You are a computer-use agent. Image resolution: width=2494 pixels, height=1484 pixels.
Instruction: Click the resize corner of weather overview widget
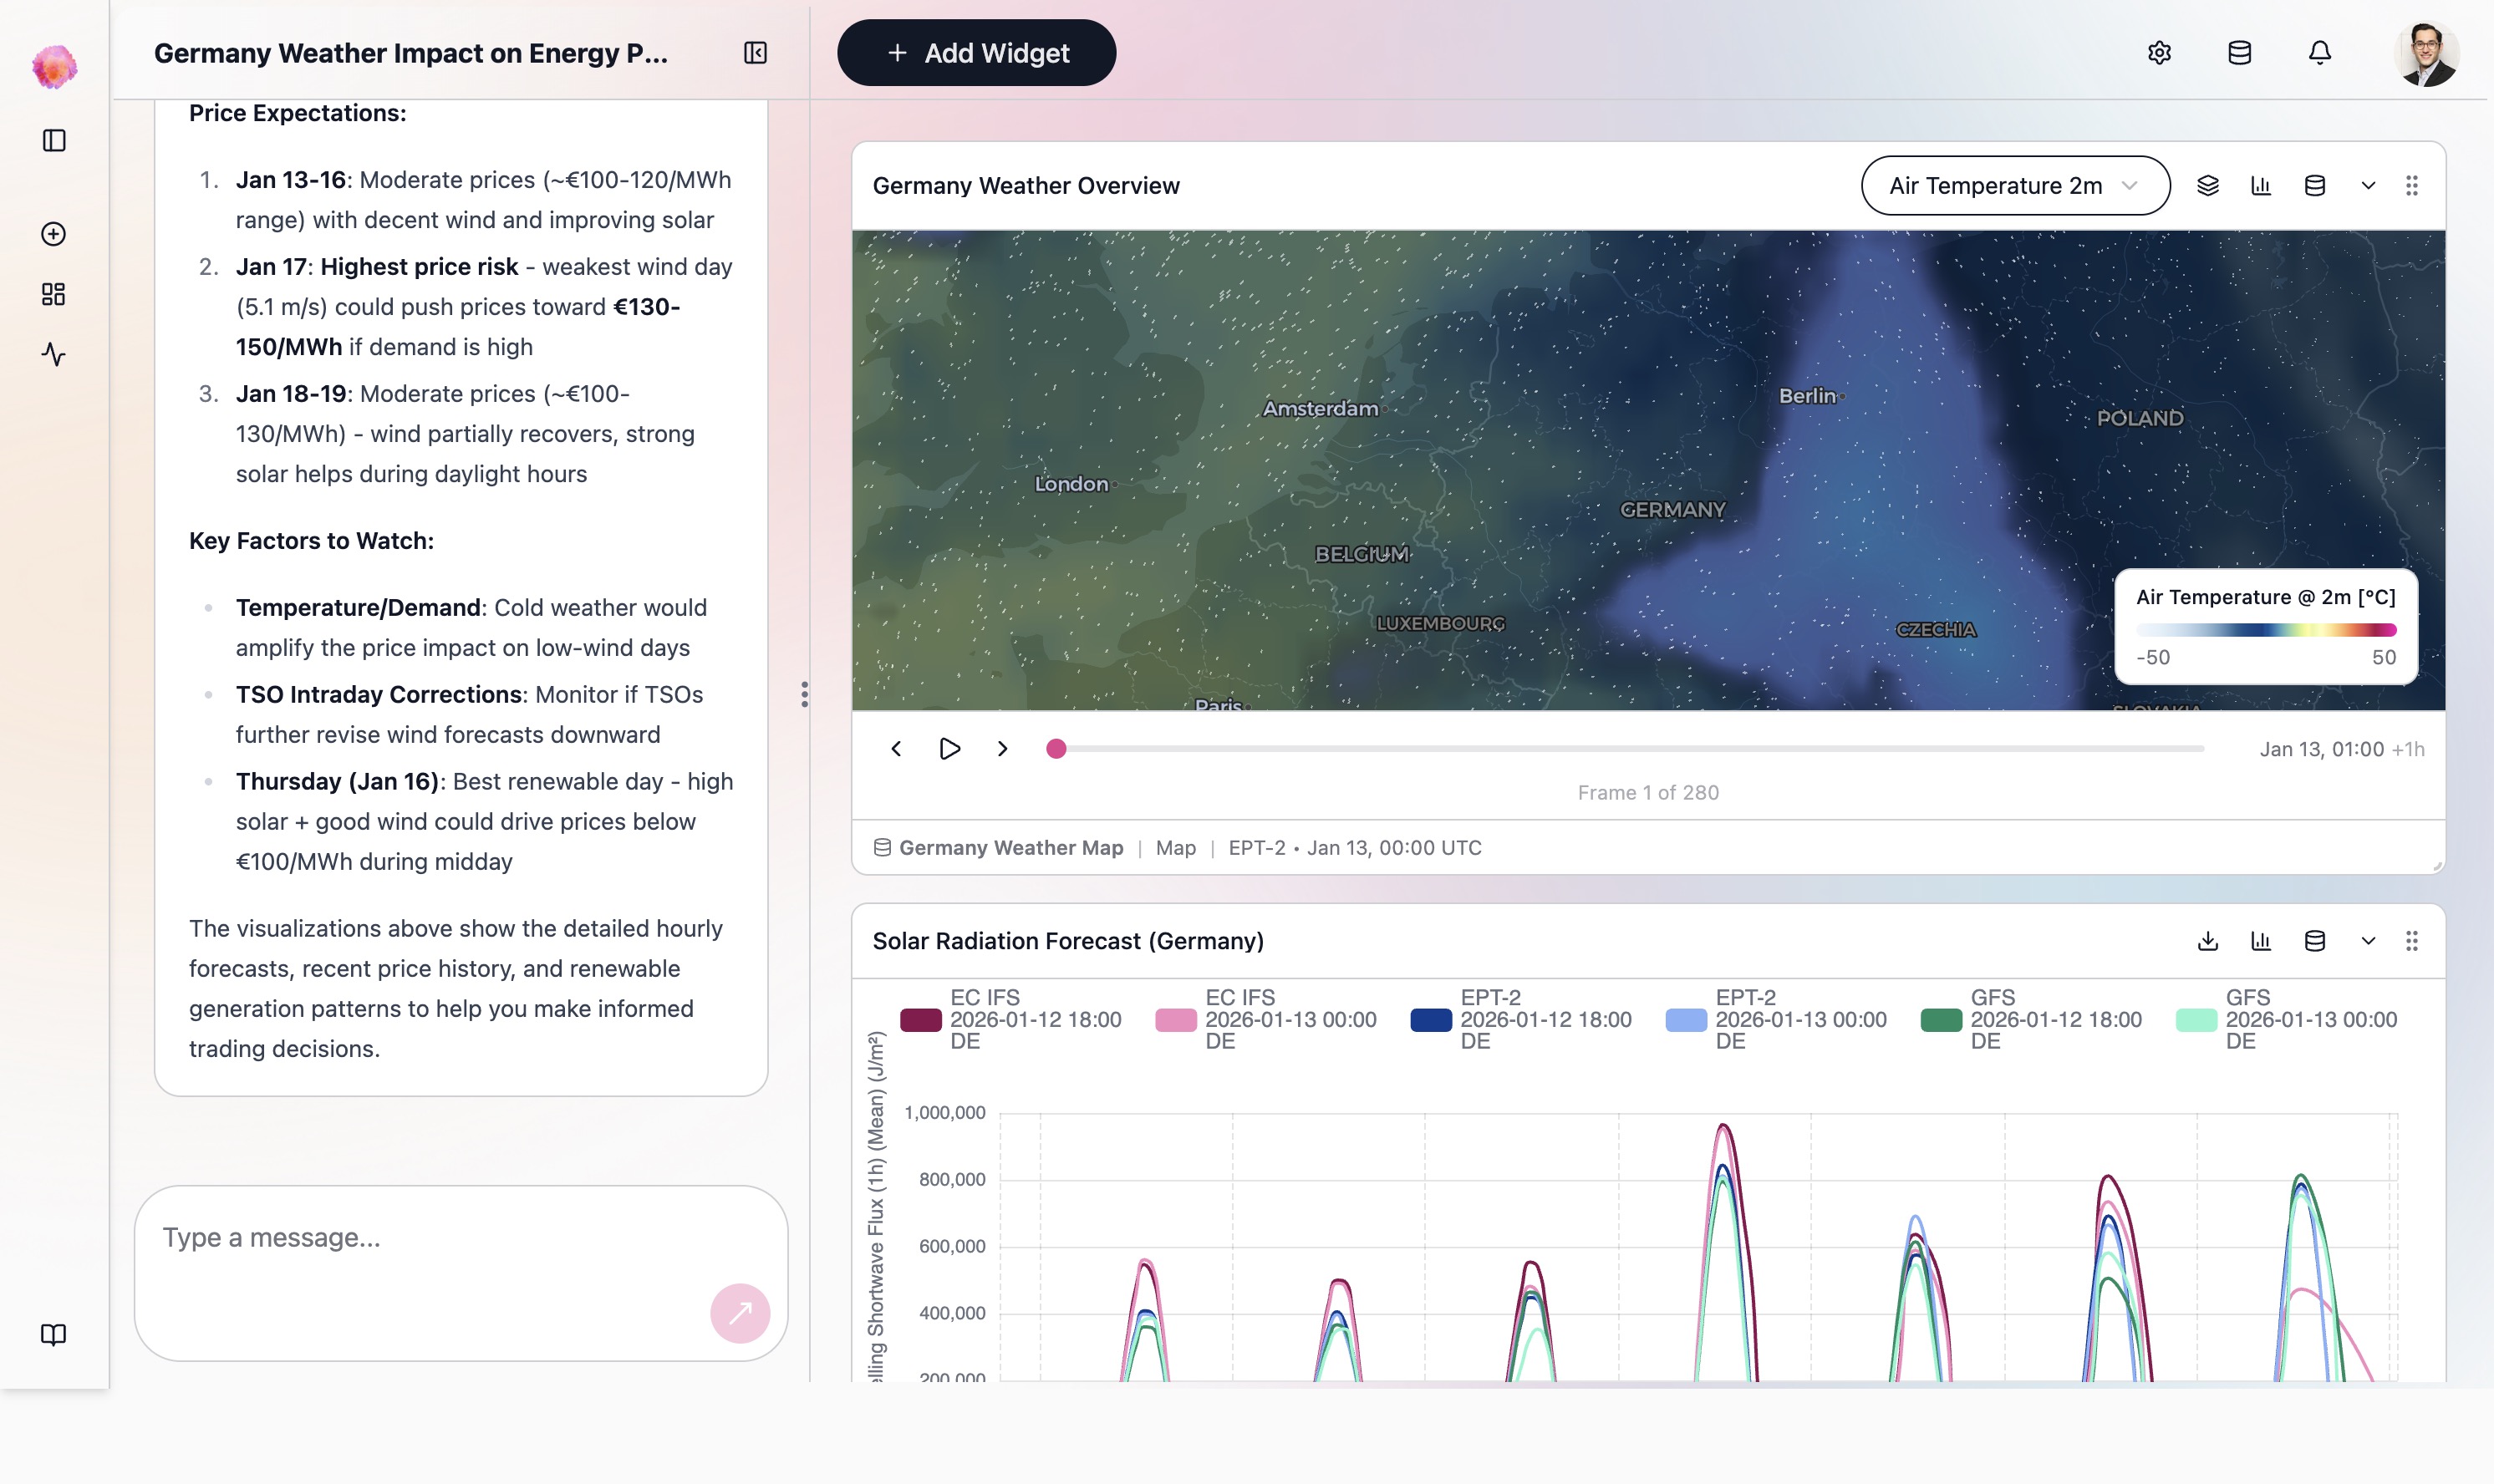2438,866
